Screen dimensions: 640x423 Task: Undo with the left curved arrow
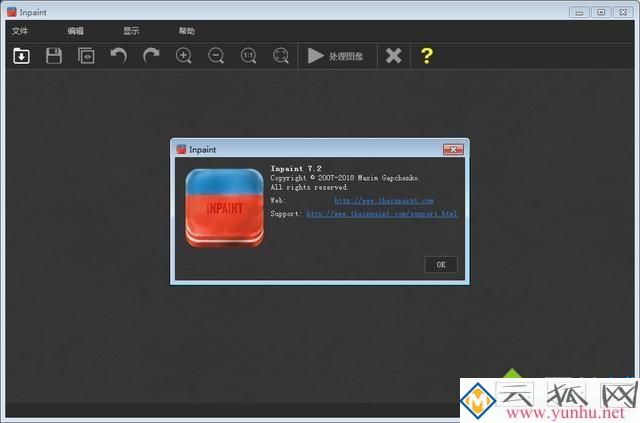tap(118, 56)
